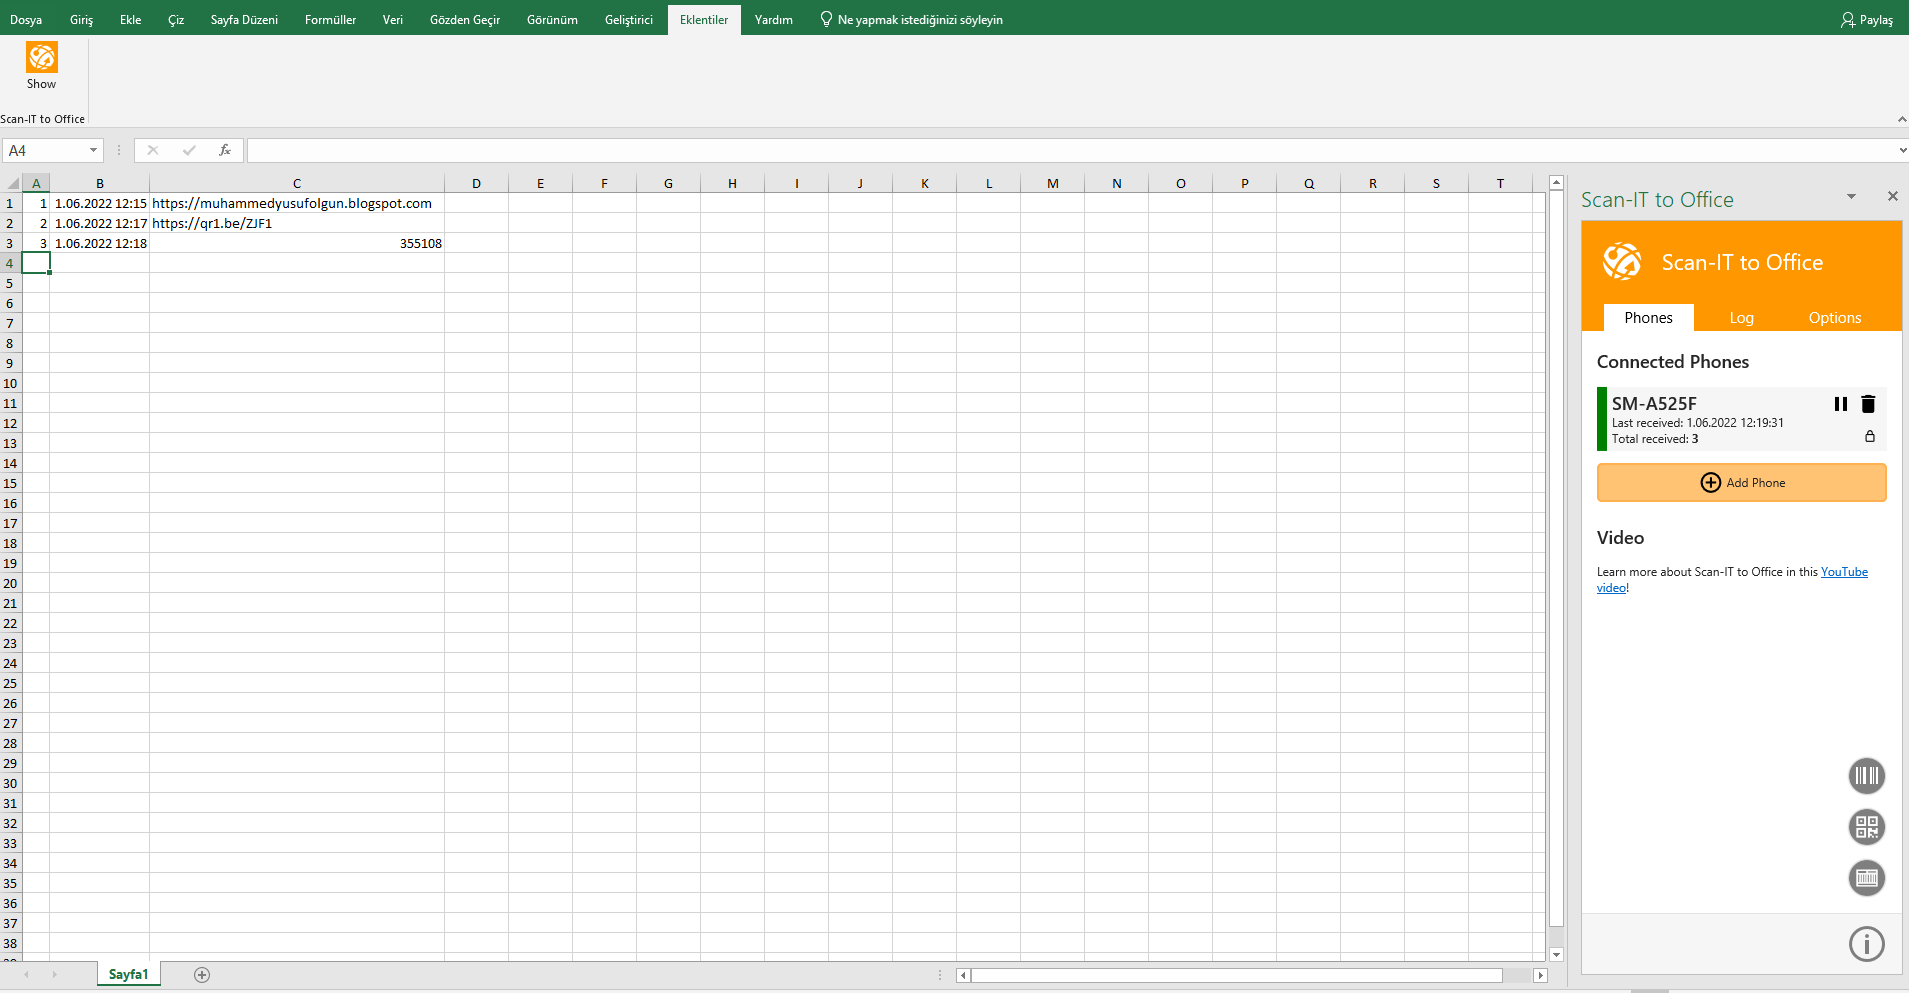Click the SM-A525F phone name
The height and width of the screenshot is (993, 1909).
click(x=1654, y=404)
